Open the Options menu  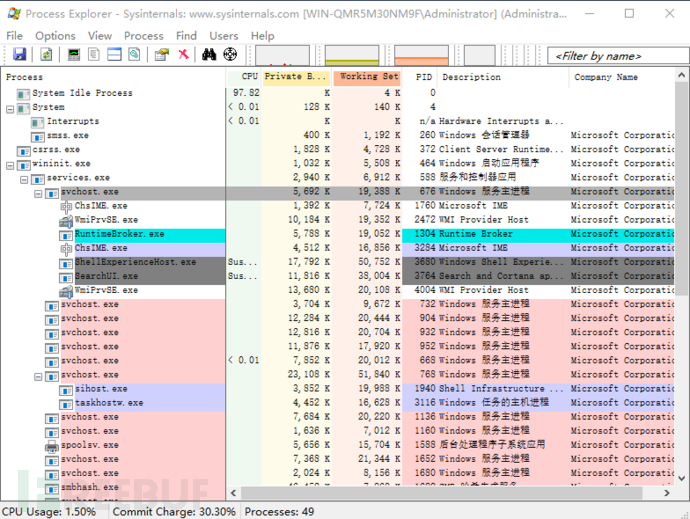pyautogui.click(x=55, y=36)
